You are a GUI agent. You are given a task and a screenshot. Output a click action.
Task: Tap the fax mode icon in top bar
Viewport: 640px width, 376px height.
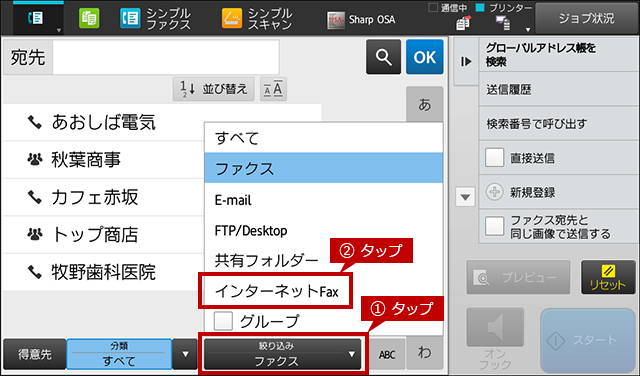tap(36, 18)
